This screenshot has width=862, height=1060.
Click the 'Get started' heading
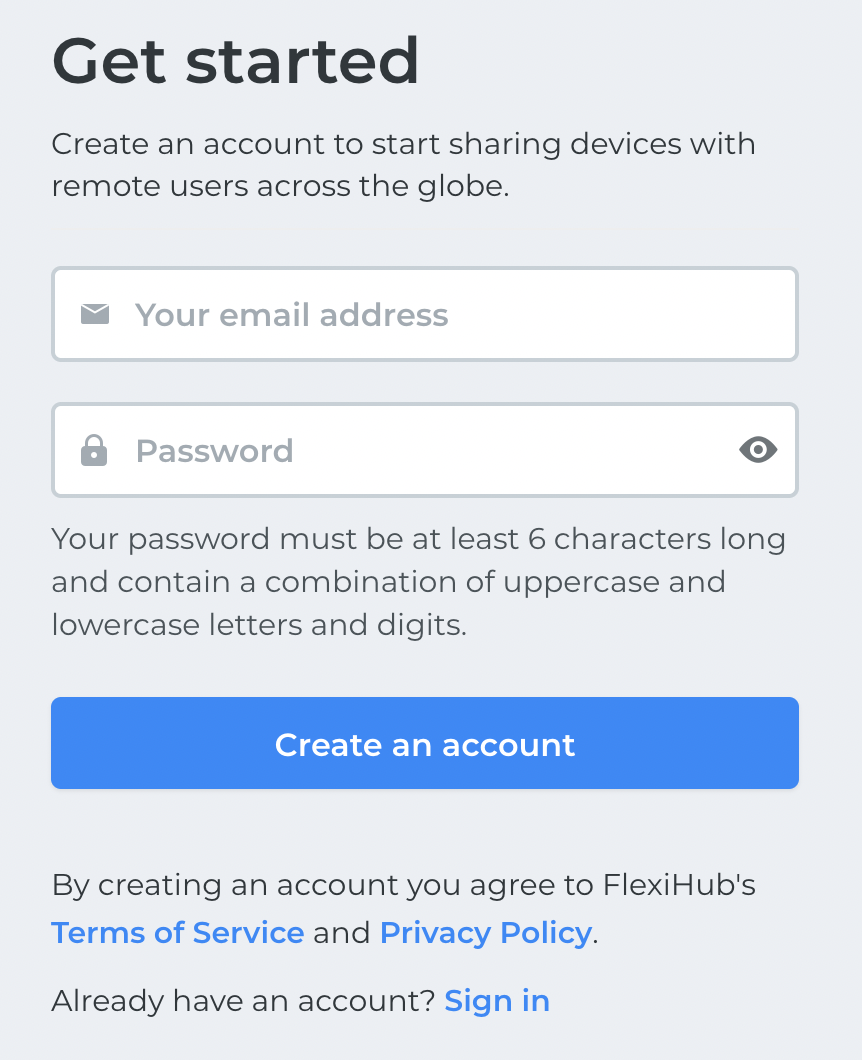click(236, 61)
